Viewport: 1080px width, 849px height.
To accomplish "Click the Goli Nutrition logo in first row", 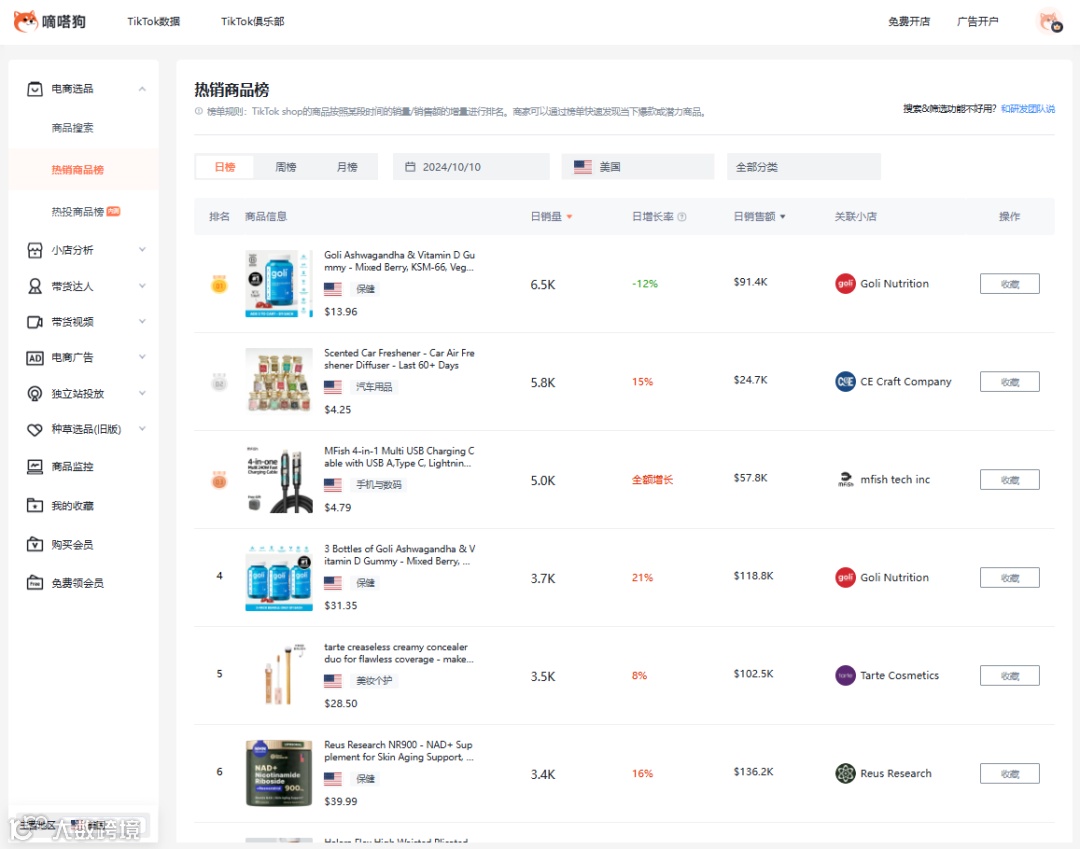I will coord(845,284).
